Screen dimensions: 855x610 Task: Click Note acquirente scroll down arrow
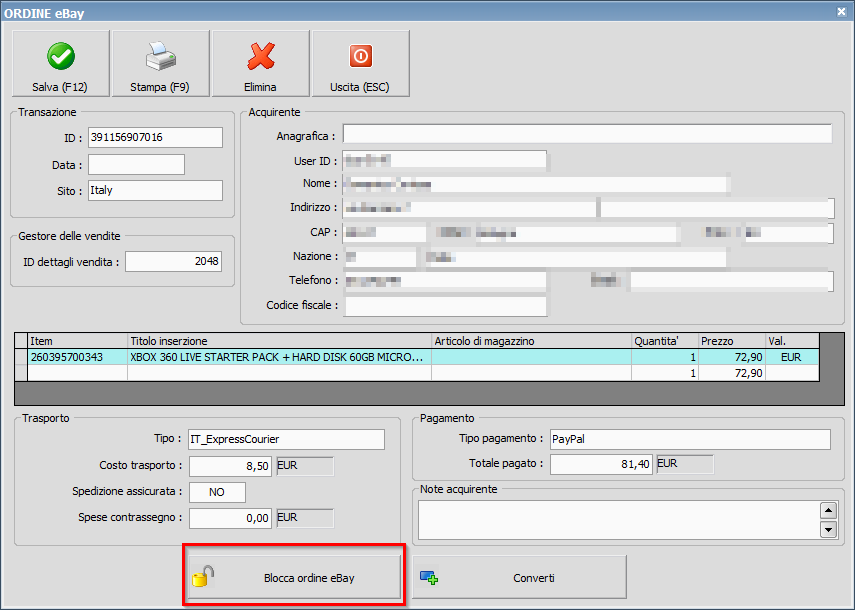coord(828,529)
